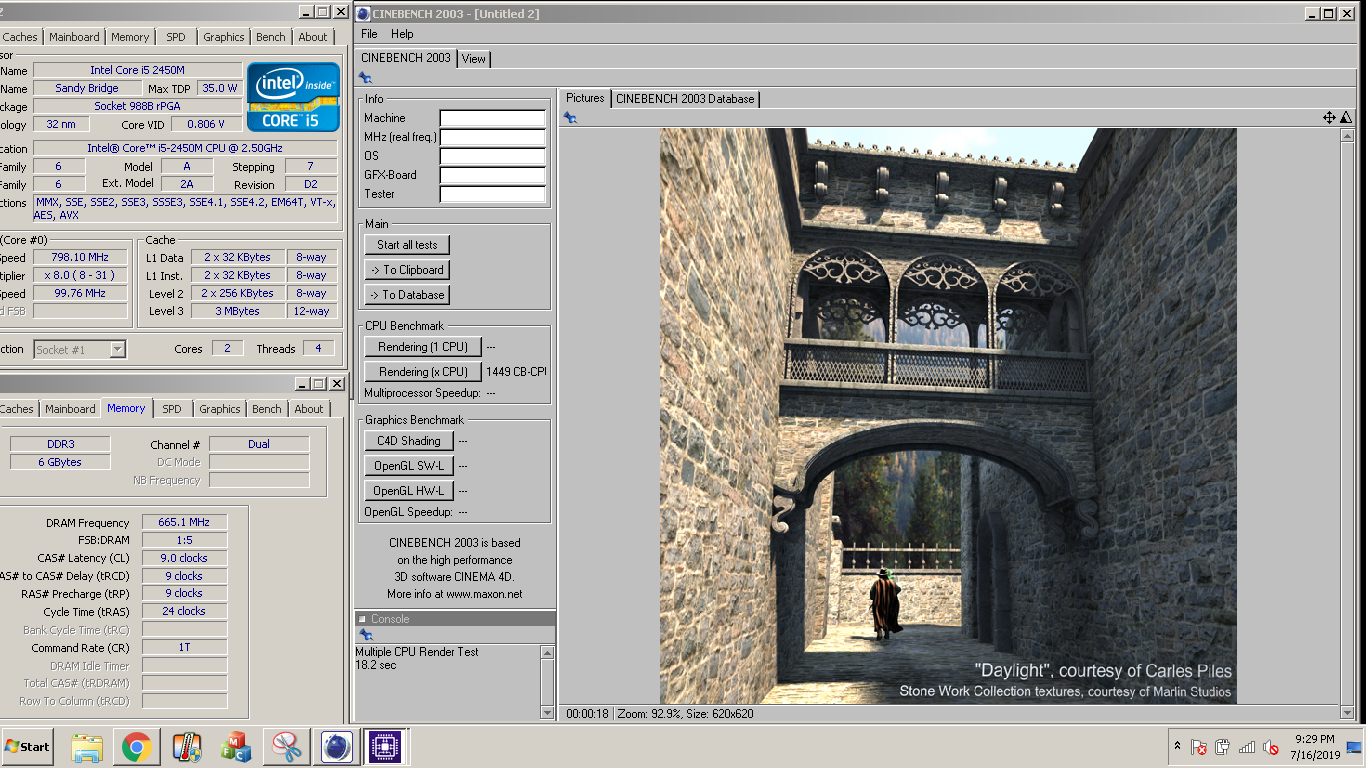This screenshot has width=1366, height=768.
Task: Click picture panel vertical scrollbar up arrow
Action: (x=1347, y=135)
